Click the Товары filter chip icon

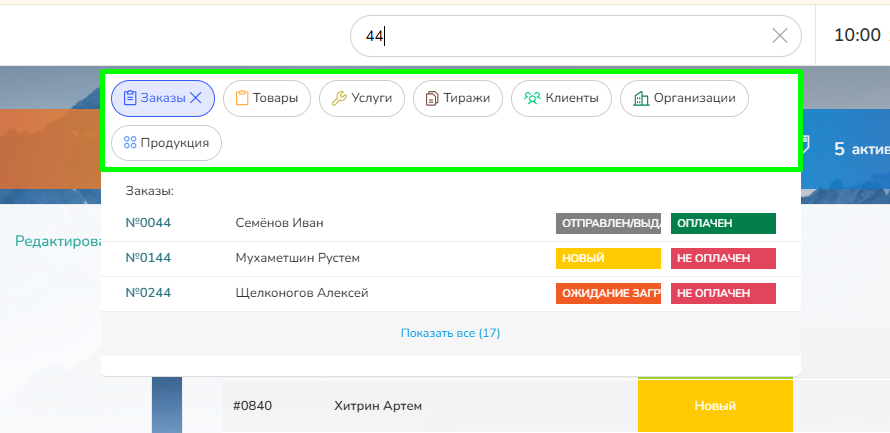(241, 98)
